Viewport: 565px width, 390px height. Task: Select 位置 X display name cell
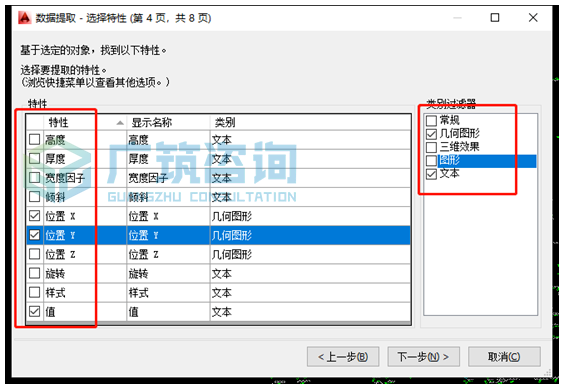[x=168, y=216]
